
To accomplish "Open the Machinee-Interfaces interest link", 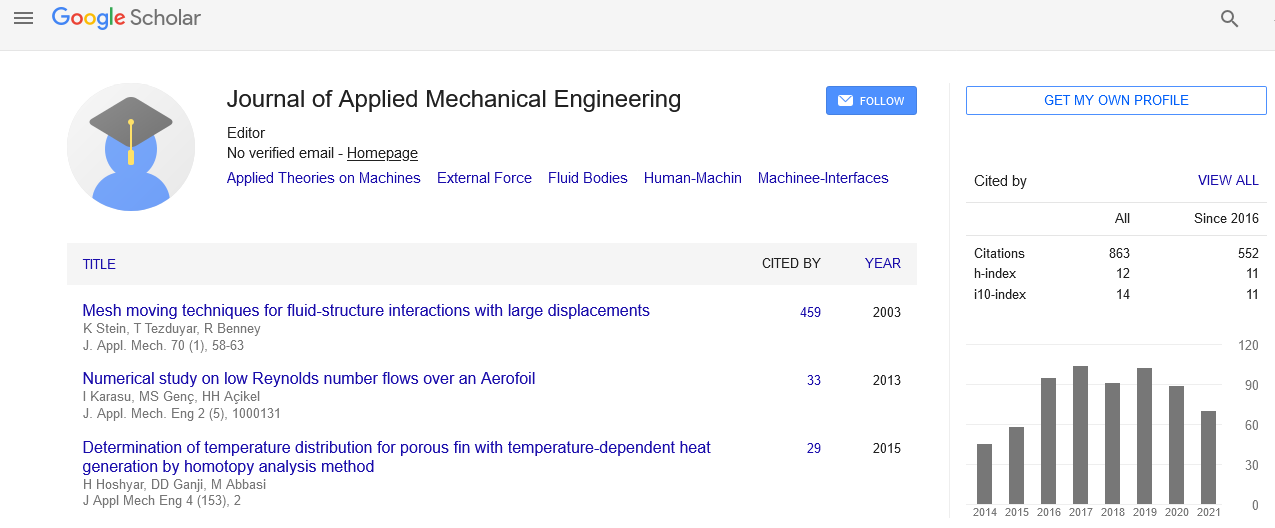I will click(x=822, y=178).
